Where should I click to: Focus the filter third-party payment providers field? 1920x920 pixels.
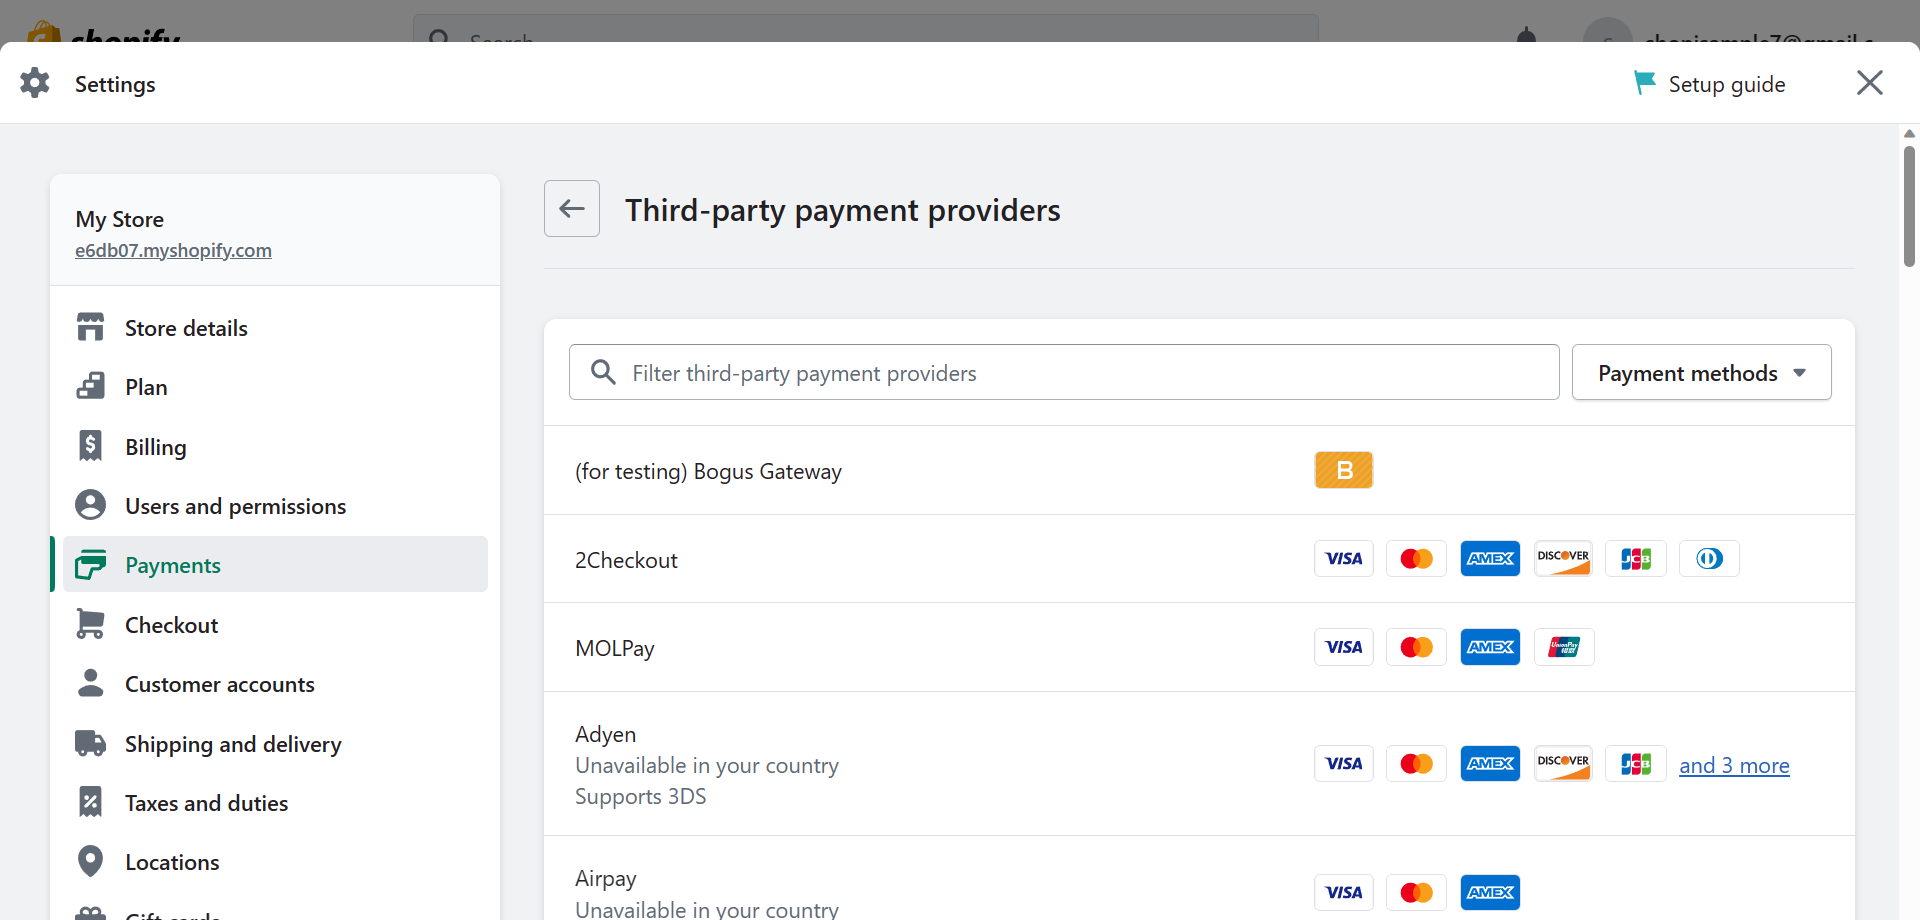1064,372
